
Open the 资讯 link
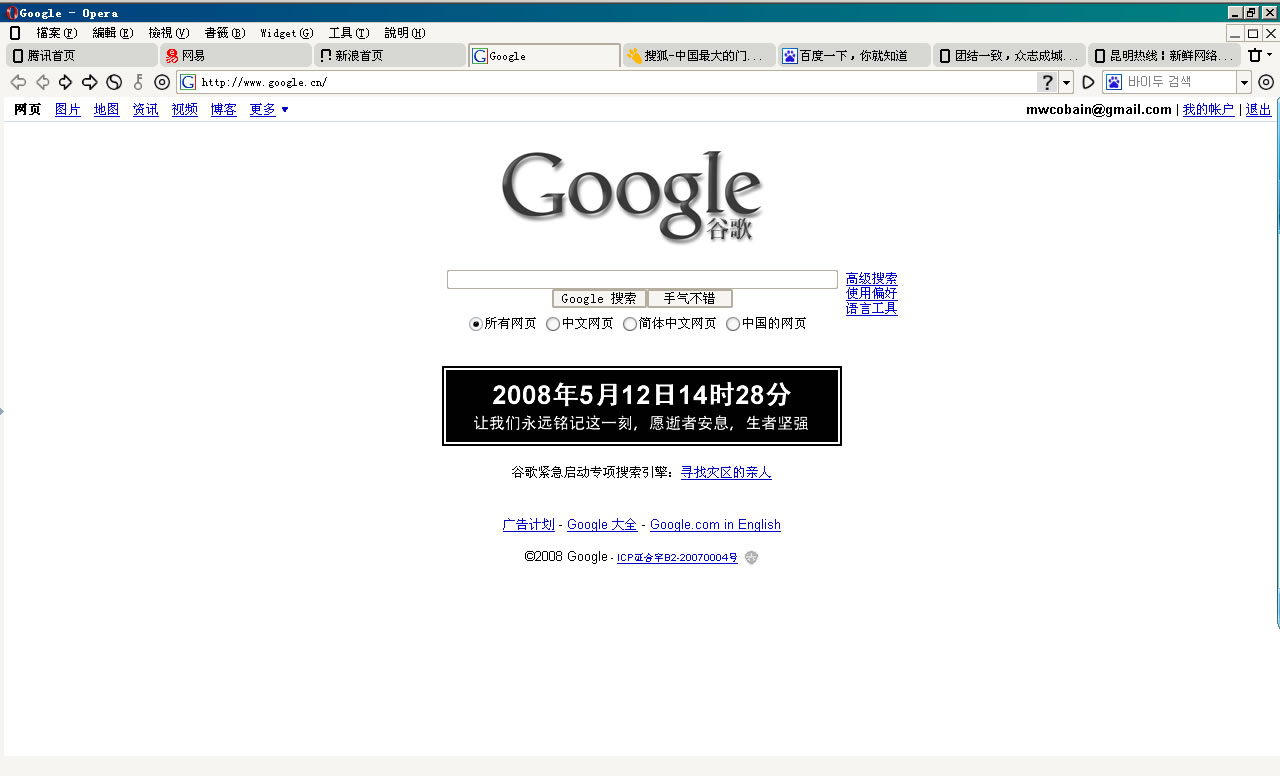[146, 110]
